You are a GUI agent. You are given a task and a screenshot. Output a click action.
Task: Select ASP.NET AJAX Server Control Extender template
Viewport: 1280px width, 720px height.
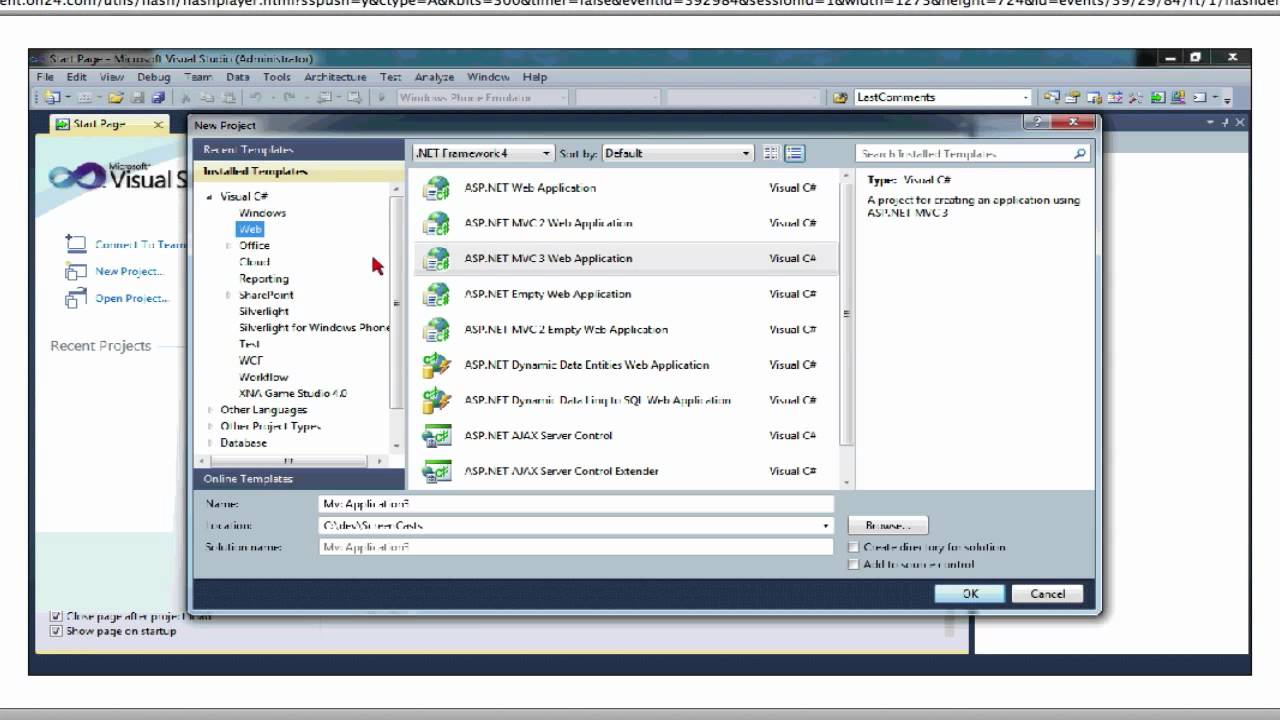(x=626, y=471)
